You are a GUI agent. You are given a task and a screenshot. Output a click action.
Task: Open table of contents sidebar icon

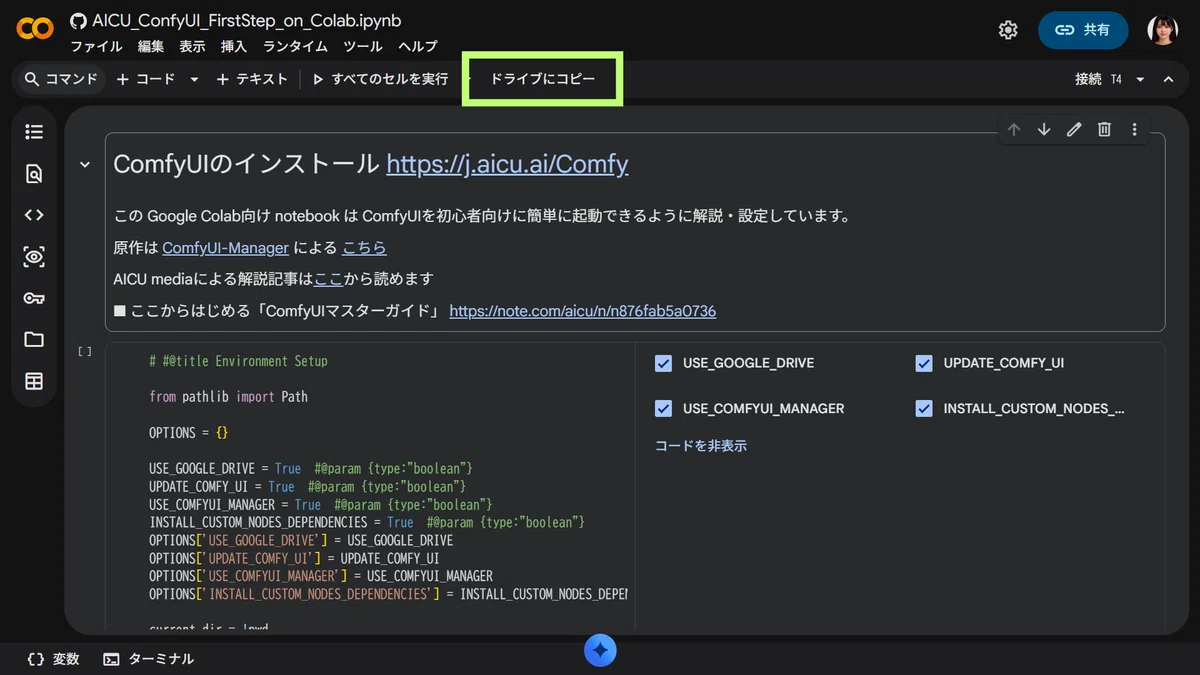pos(34,132)
